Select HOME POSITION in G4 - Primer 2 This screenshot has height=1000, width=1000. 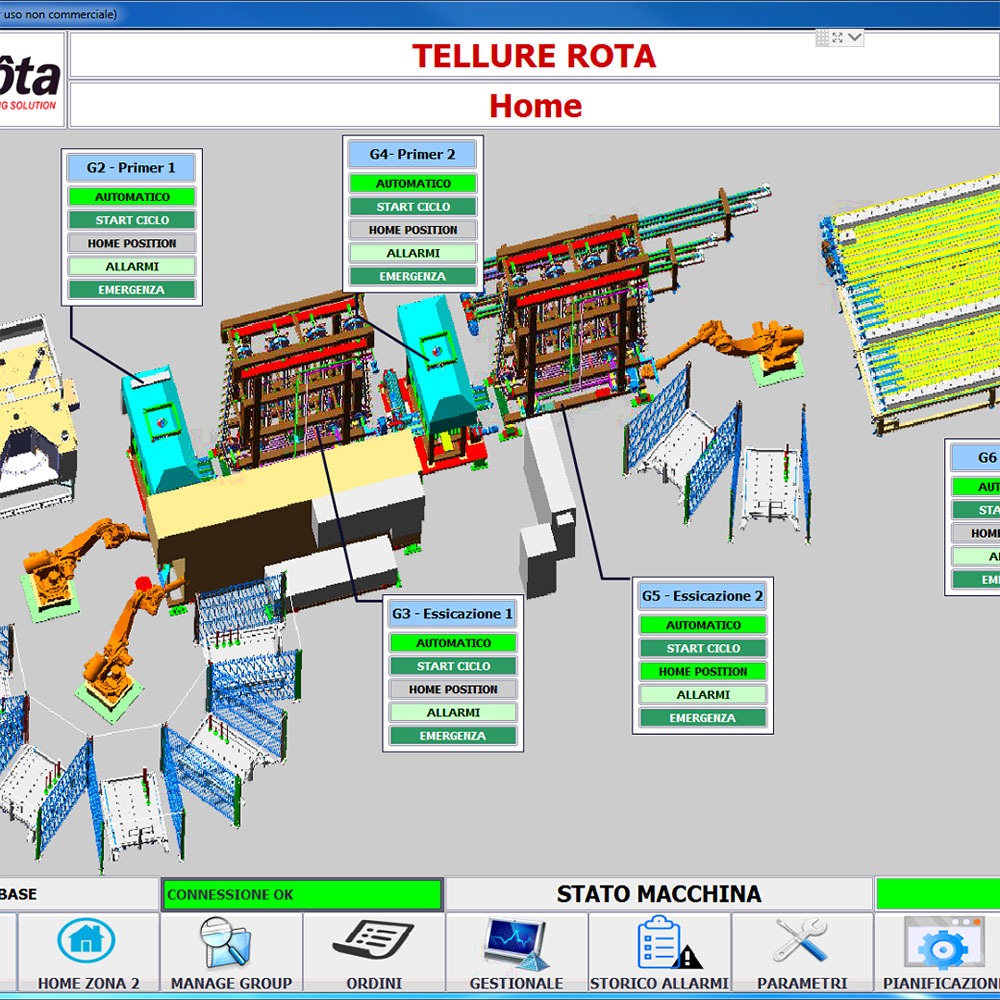pos(413,230)
